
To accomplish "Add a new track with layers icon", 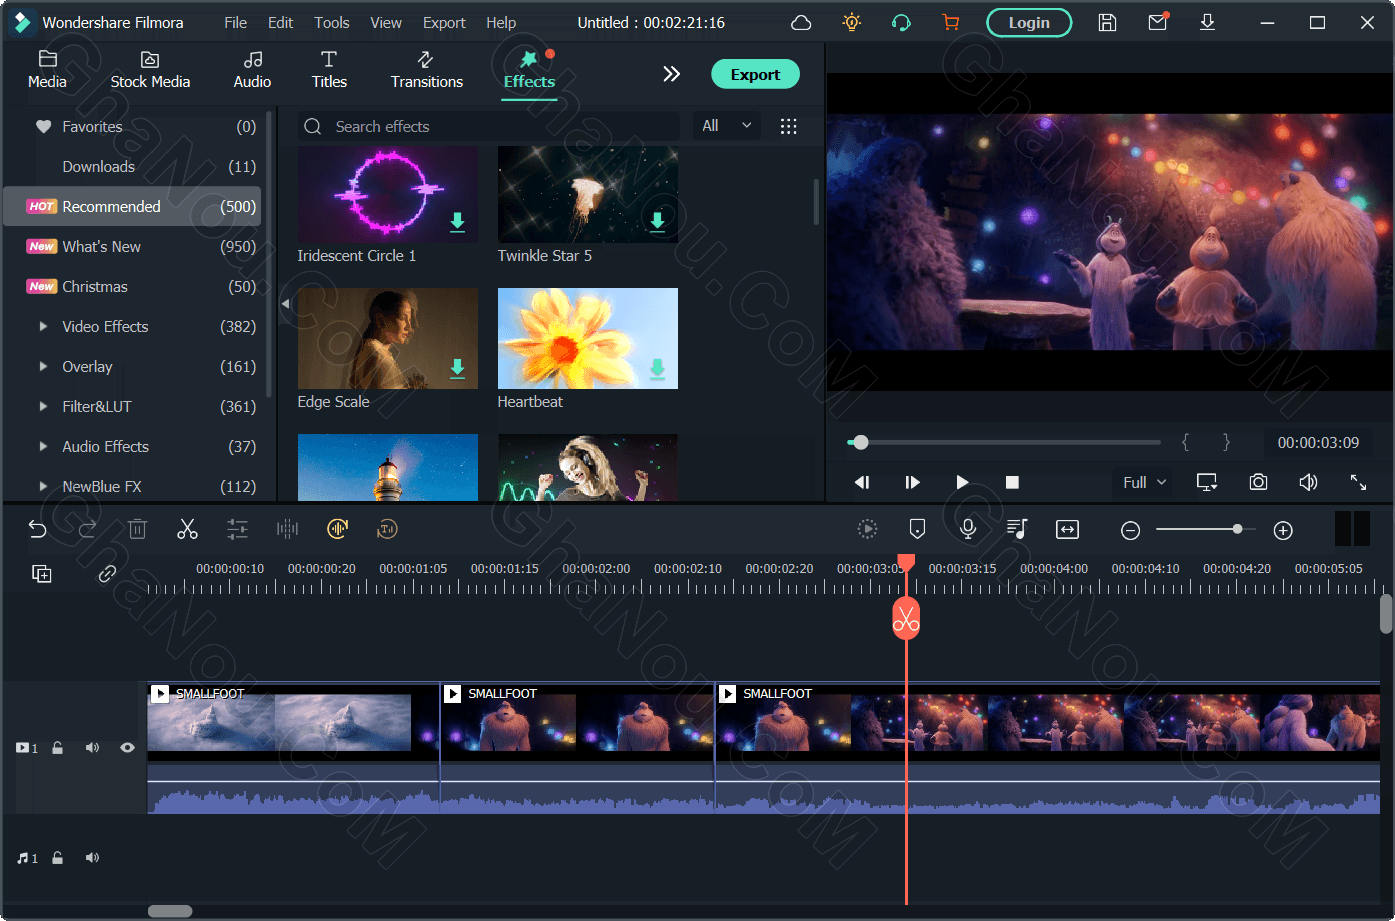I will pyautogui.click(x=42, y=574).
